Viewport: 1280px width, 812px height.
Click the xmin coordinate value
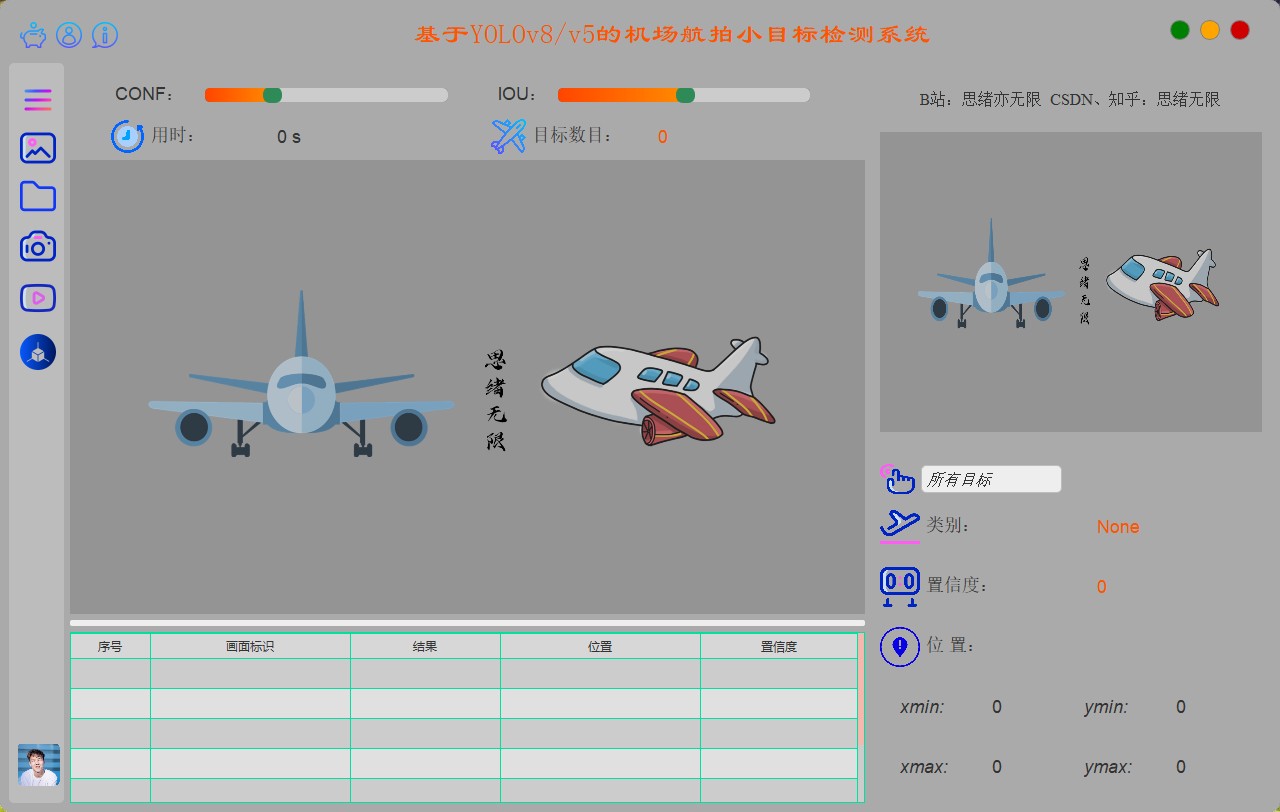point(997,707)
